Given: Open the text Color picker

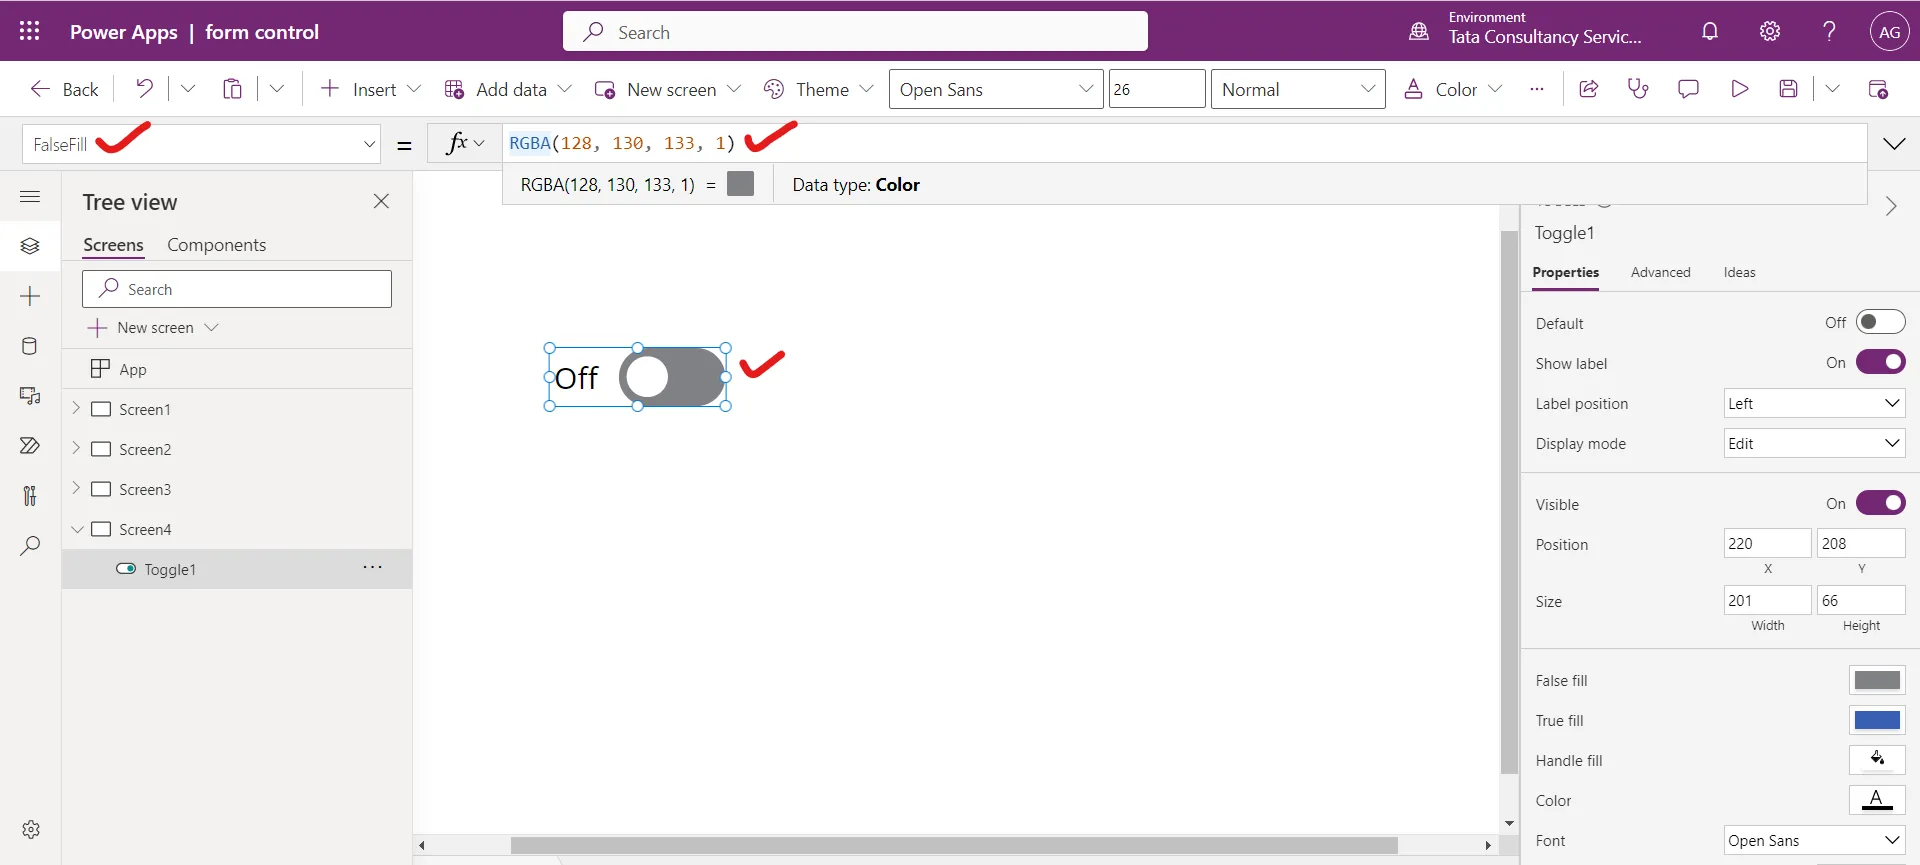Looking at the screenshot, I should coord(1877,800).
